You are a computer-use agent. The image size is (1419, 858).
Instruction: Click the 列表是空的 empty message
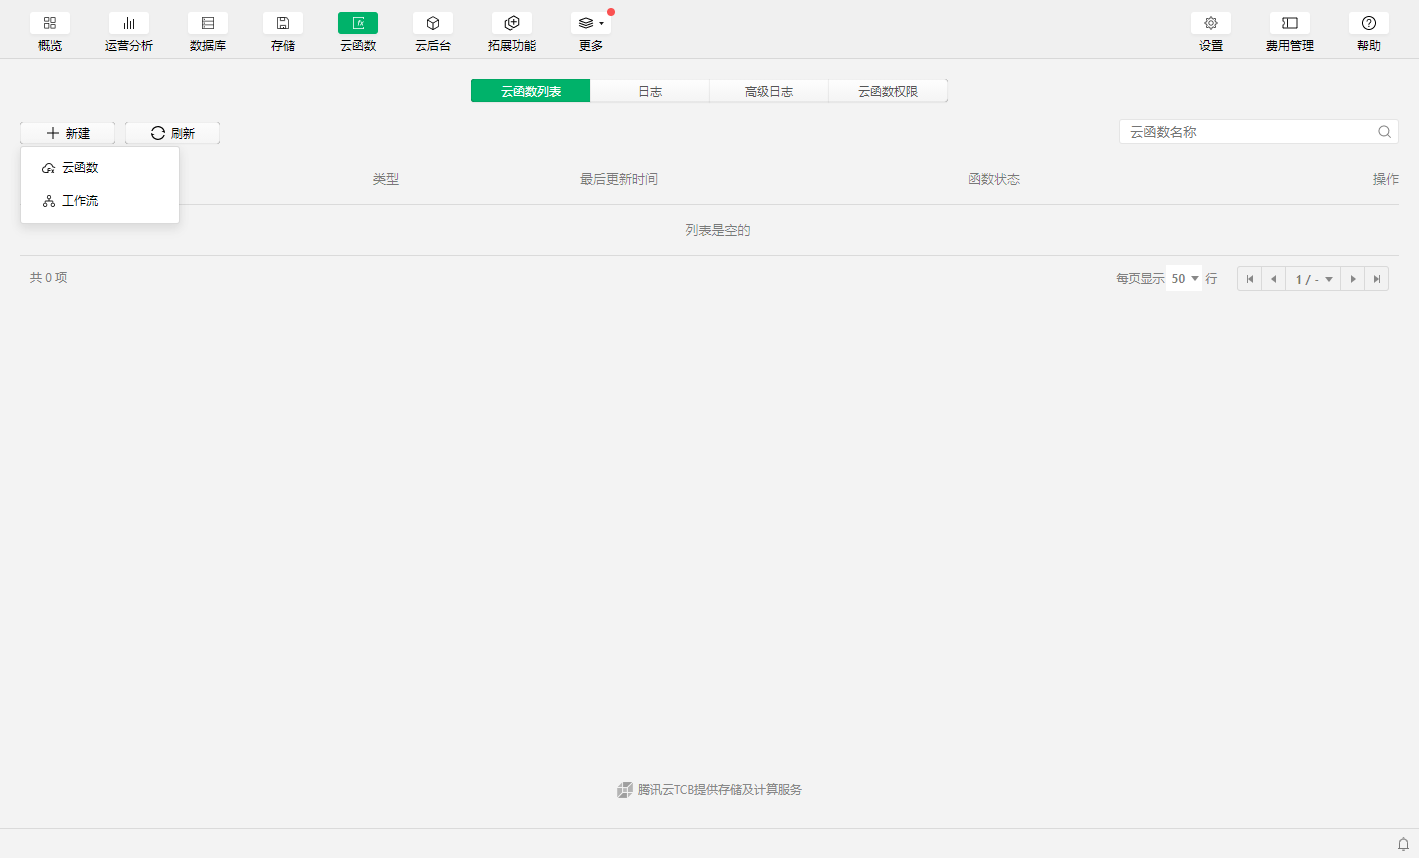[x=718, y=230]
